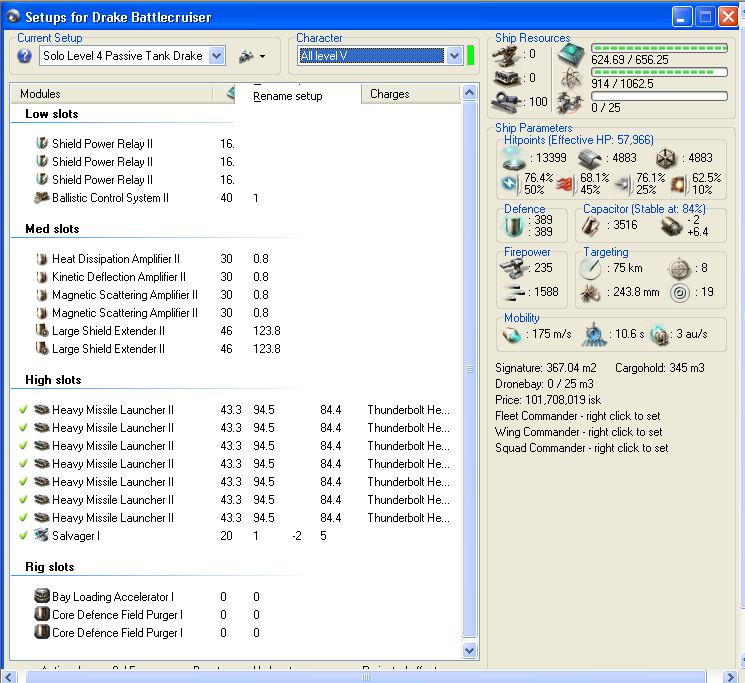This screenshot has height=683, width=745.
Task: Click the horizontal scrollbar right arrow
Action: point(730,677)
